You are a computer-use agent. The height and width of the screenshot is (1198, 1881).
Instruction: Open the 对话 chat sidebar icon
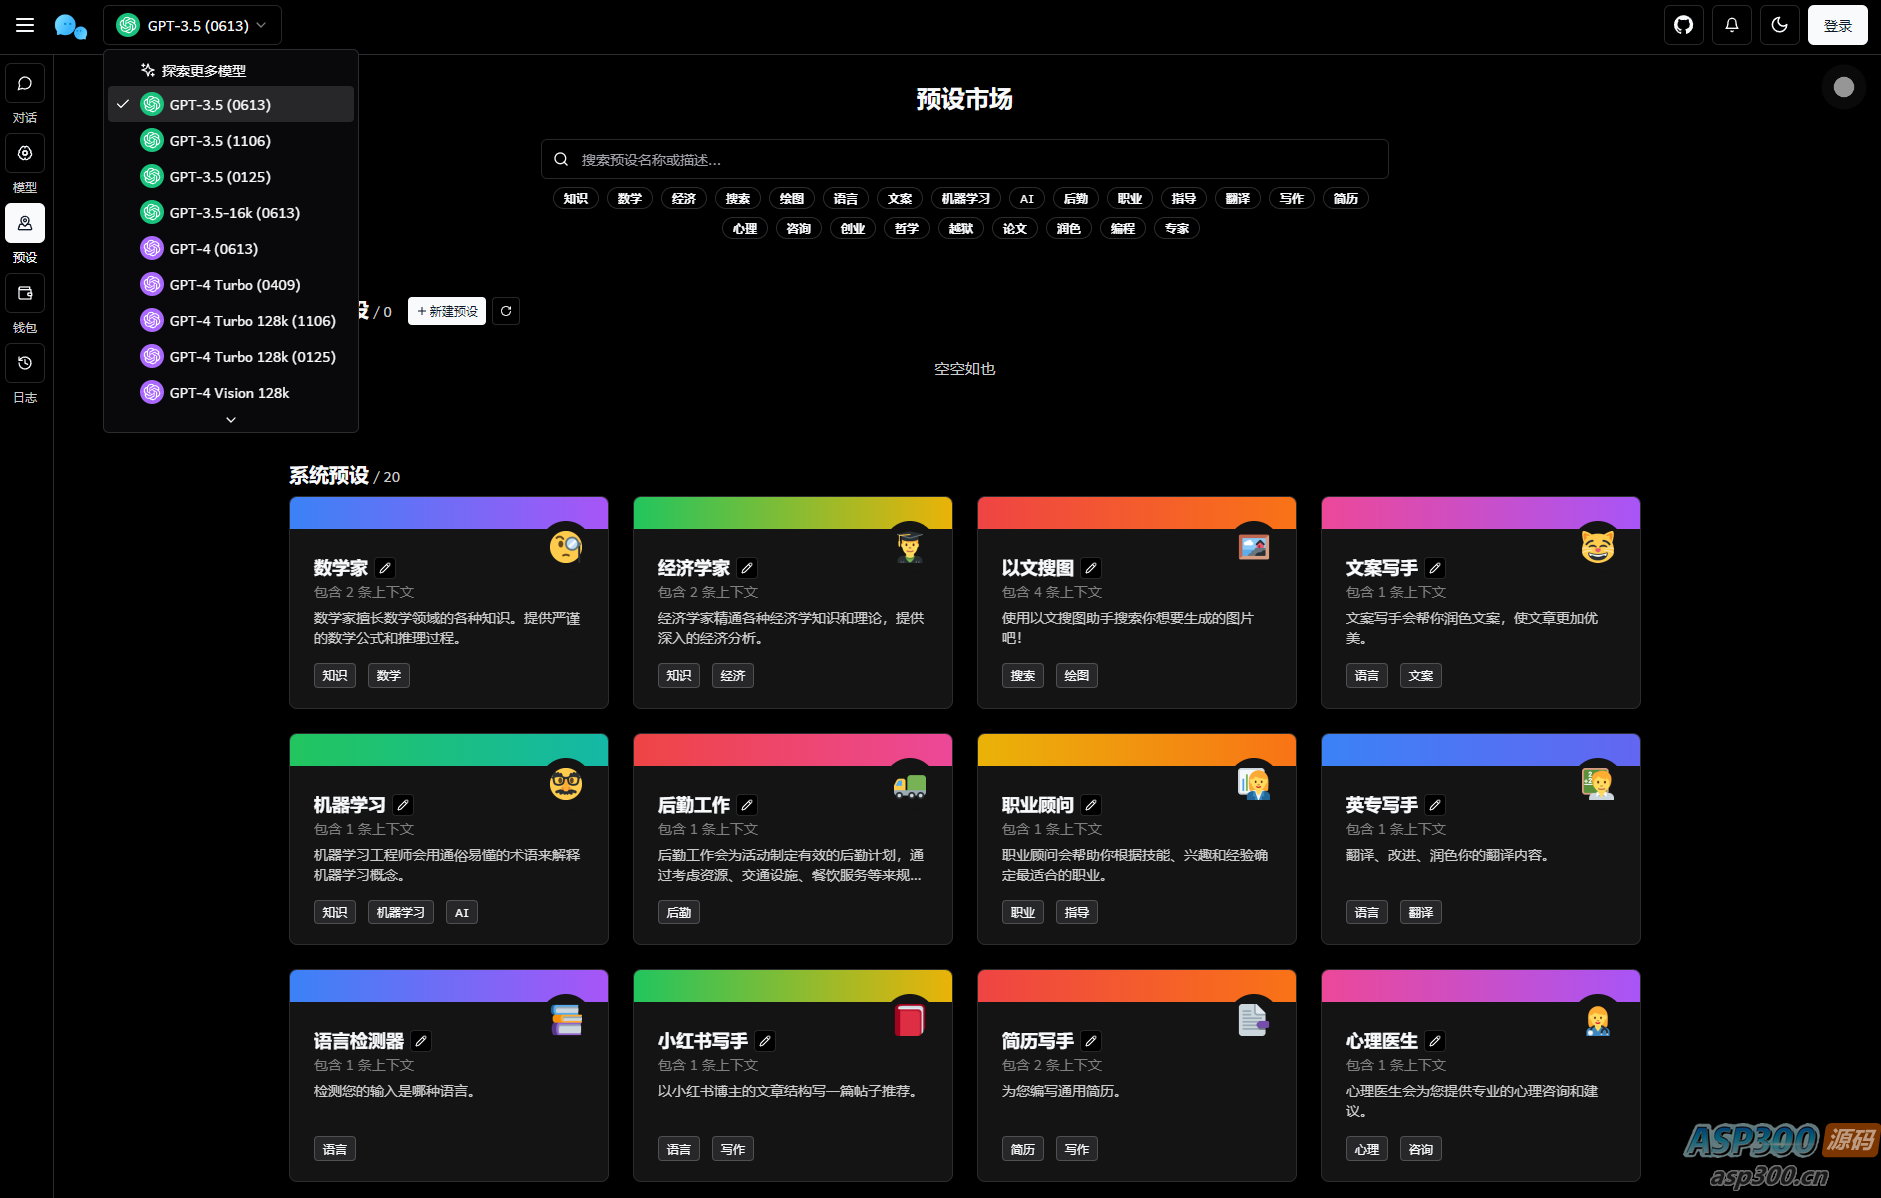(25, 84)
